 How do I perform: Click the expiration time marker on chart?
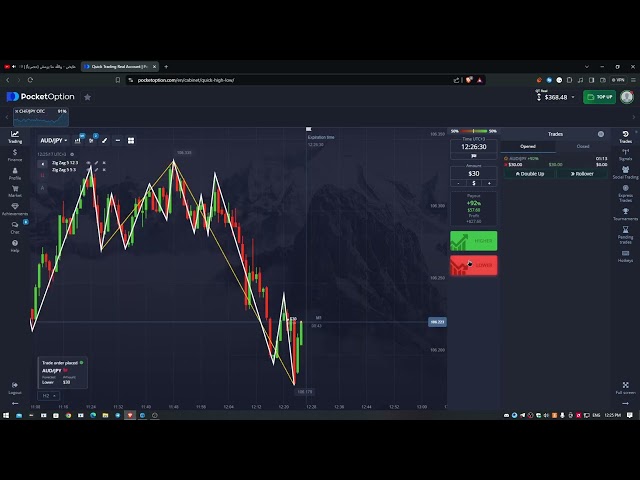[x=309, y=129]
